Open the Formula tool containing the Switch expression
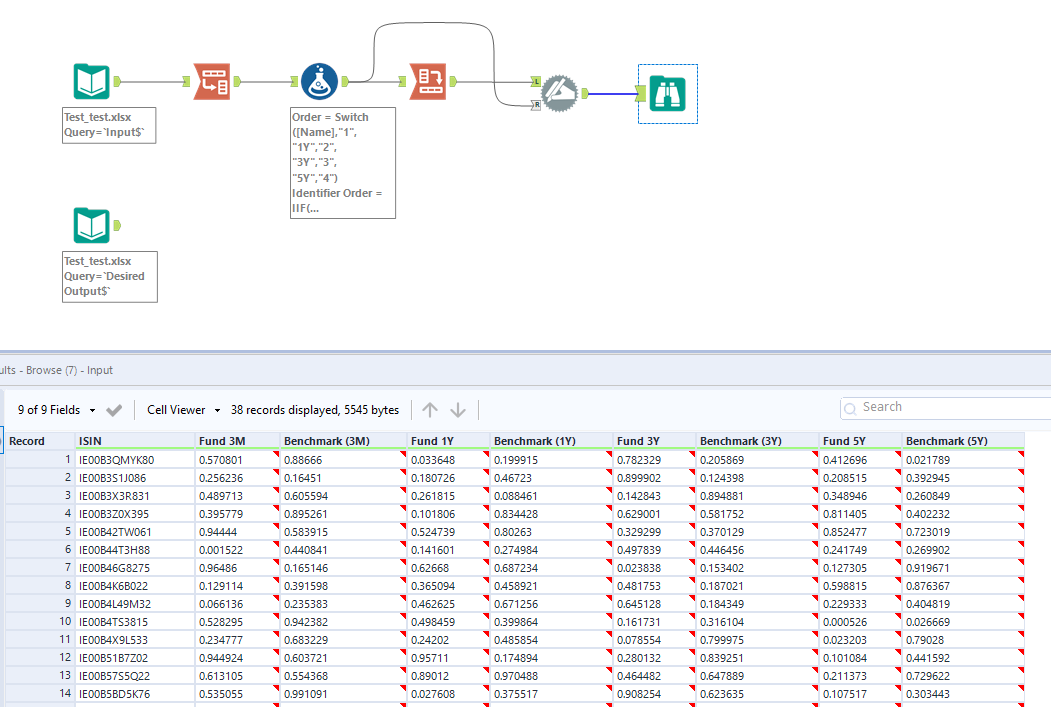 pyautogui.click(x=318, y=81)
